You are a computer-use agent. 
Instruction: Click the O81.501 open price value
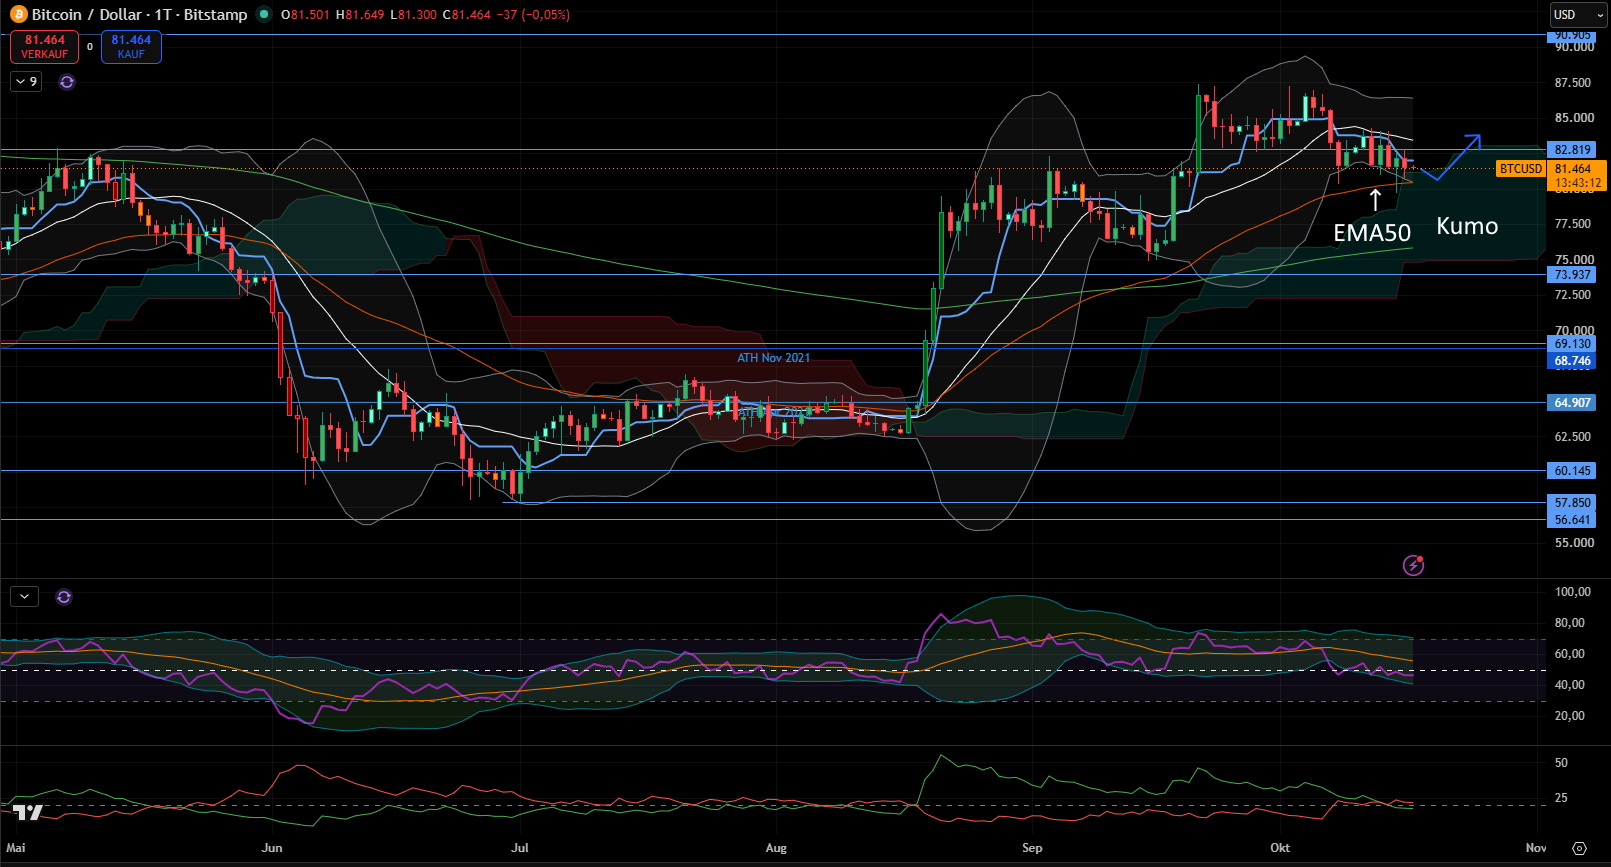[305, 15]
